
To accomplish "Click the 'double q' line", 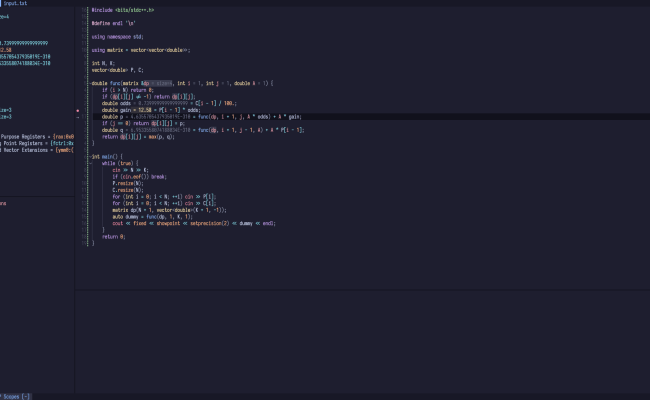I will [203, 130].
